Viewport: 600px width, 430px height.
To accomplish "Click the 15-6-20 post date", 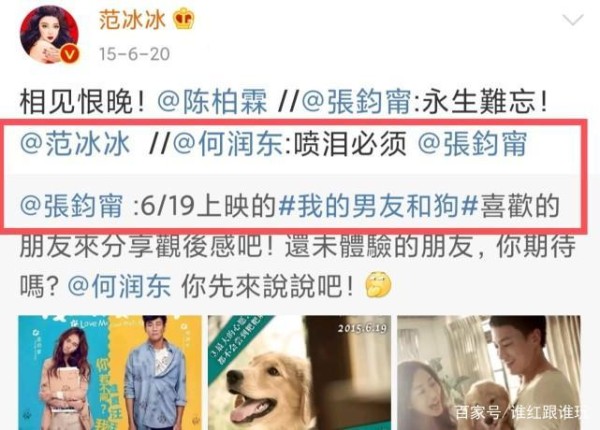I will tap(134, 54).
